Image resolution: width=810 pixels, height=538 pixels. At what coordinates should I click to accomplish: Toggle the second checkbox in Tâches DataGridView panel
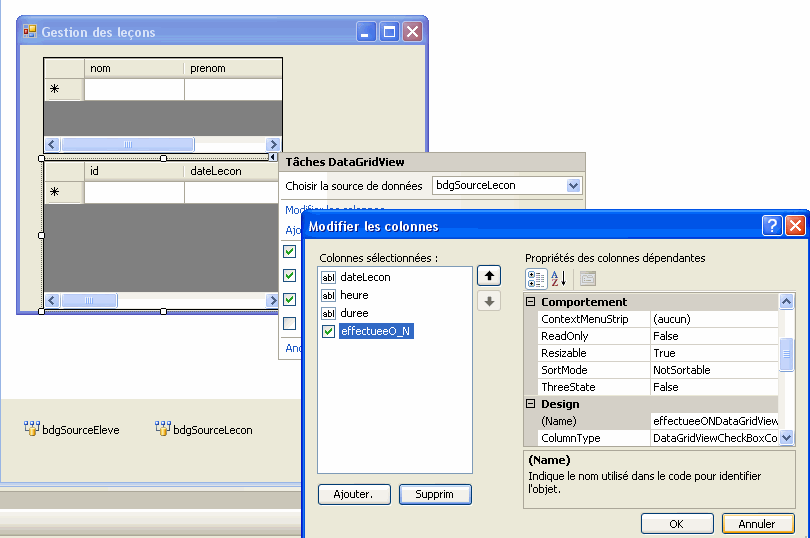point(289,275)
